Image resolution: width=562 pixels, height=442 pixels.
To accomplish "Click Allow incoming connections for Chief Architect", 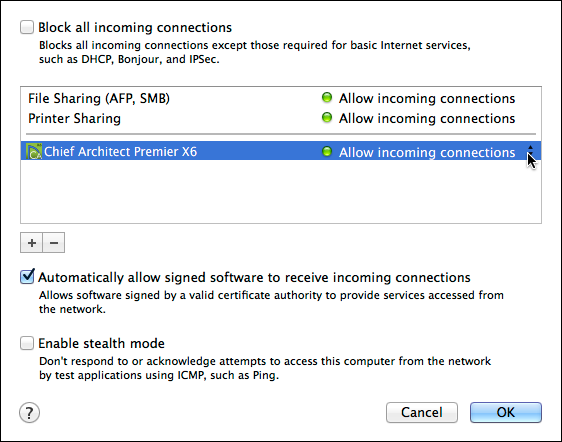I will (427, 152).
